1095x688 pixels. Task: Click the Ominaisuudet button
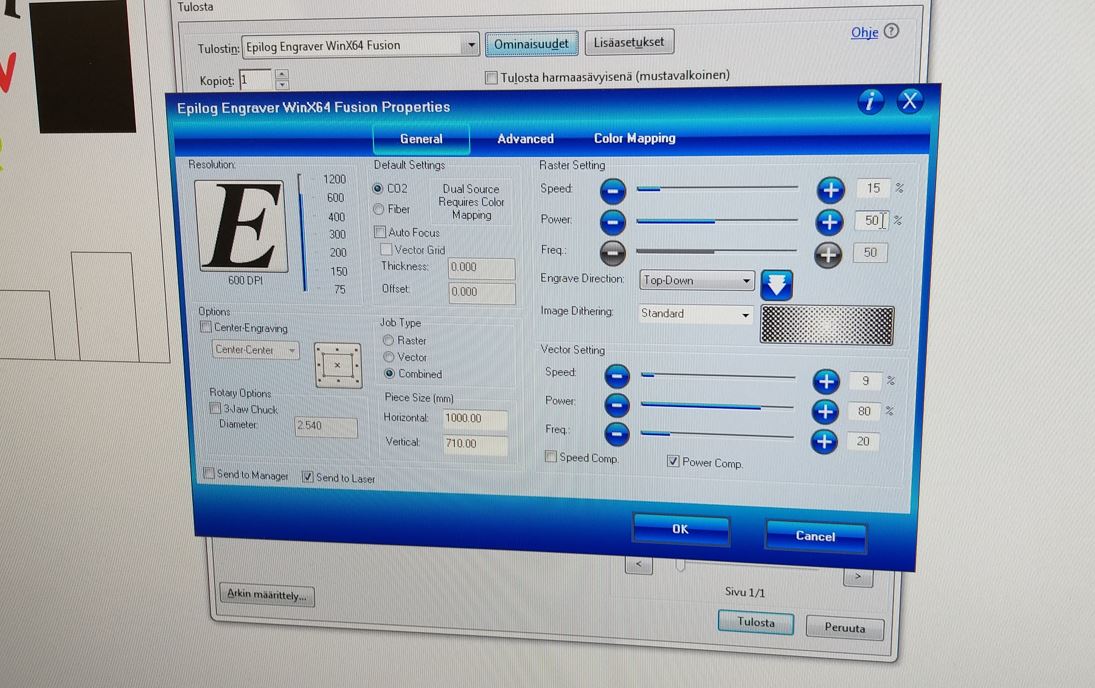531,44
